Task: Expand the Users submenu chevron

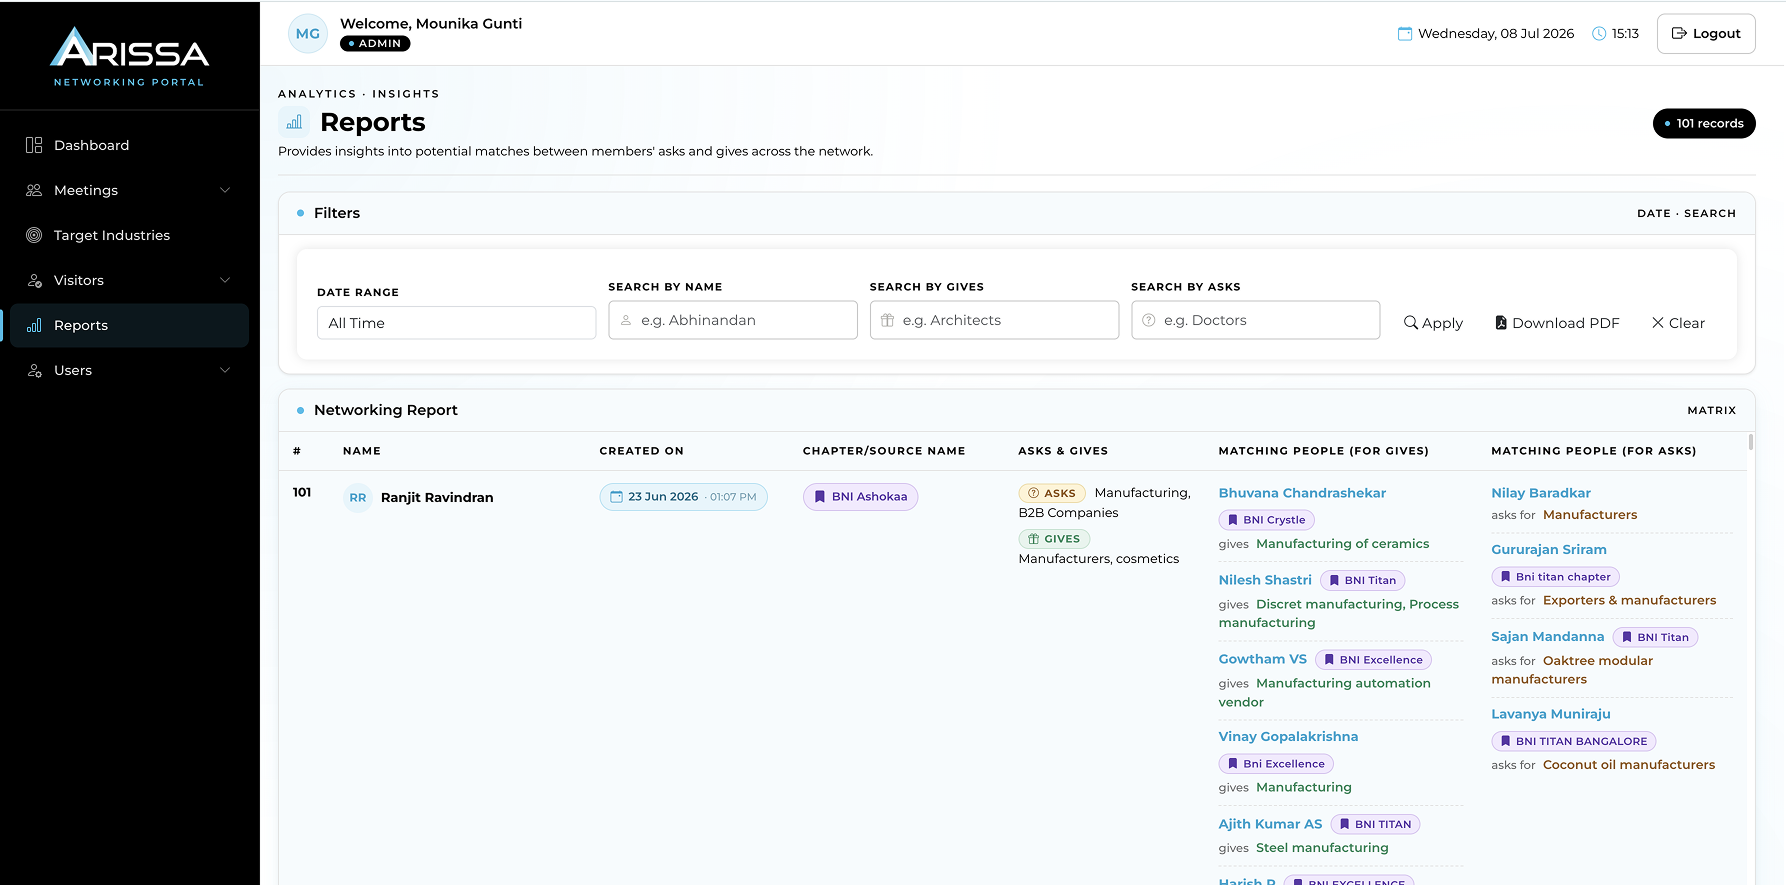Action: coord(225,370)
